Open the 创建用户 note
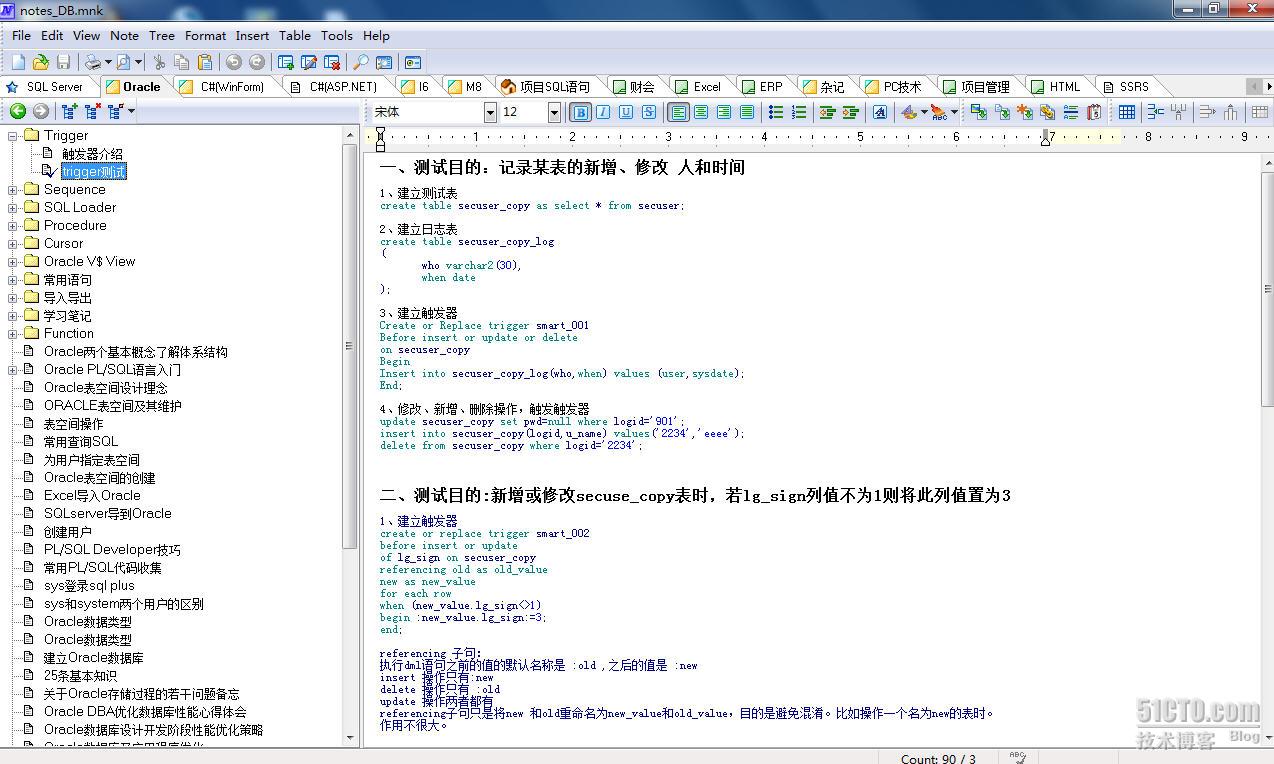This screenshot has height=764, width=1274. (x=67, y=531)
